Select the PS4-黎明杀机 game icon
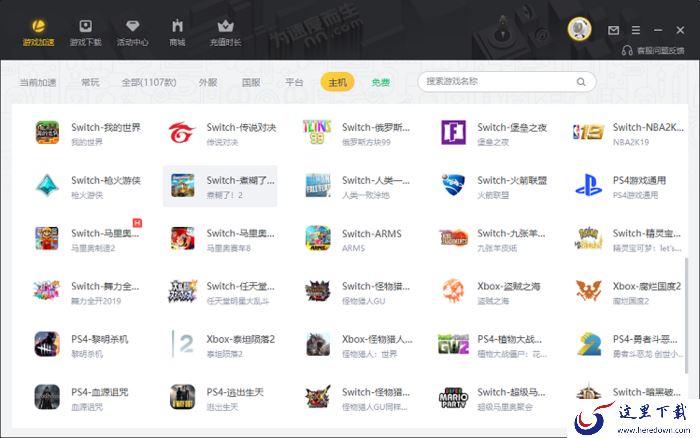The height and width of the screenshot is (438, 700). click(x=47, y=344)
